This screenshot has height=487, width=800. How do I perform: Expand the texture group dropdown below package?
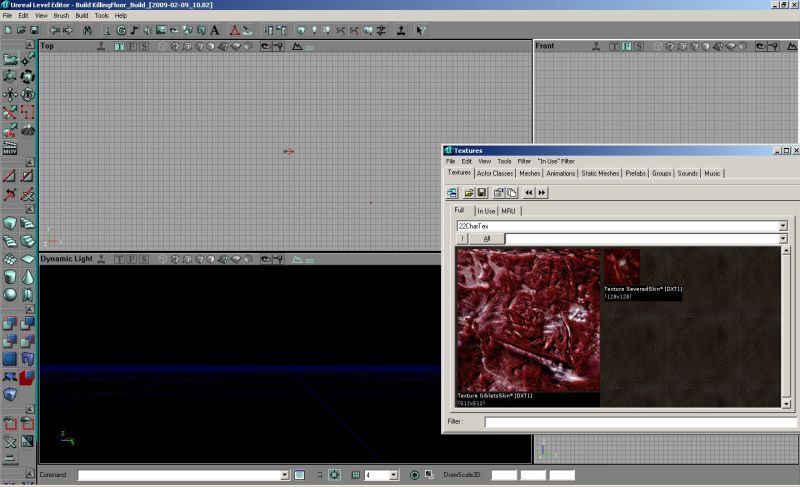coord(783,239)
